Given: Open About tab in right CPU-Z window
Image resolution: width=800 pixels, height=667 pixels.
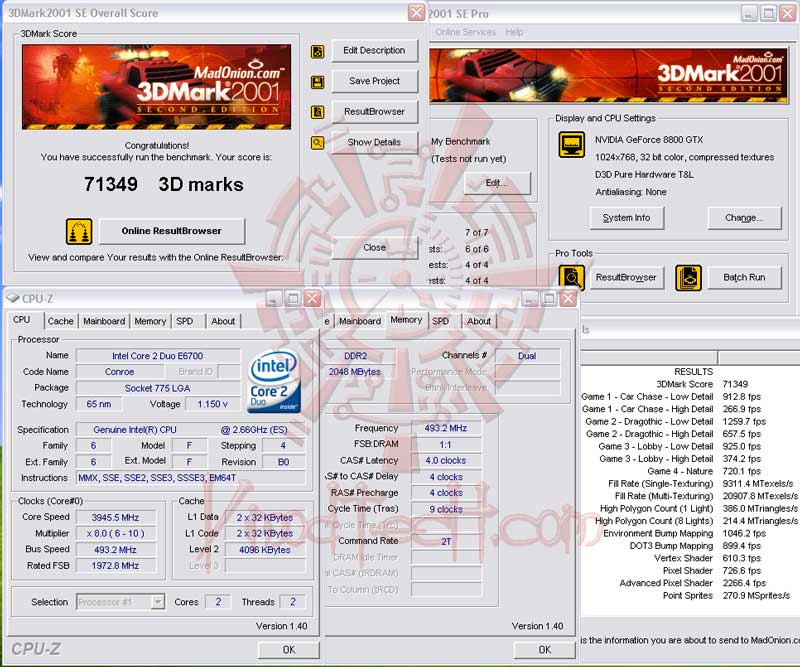Looking at the screenshot, I should [x=479, y=322].
